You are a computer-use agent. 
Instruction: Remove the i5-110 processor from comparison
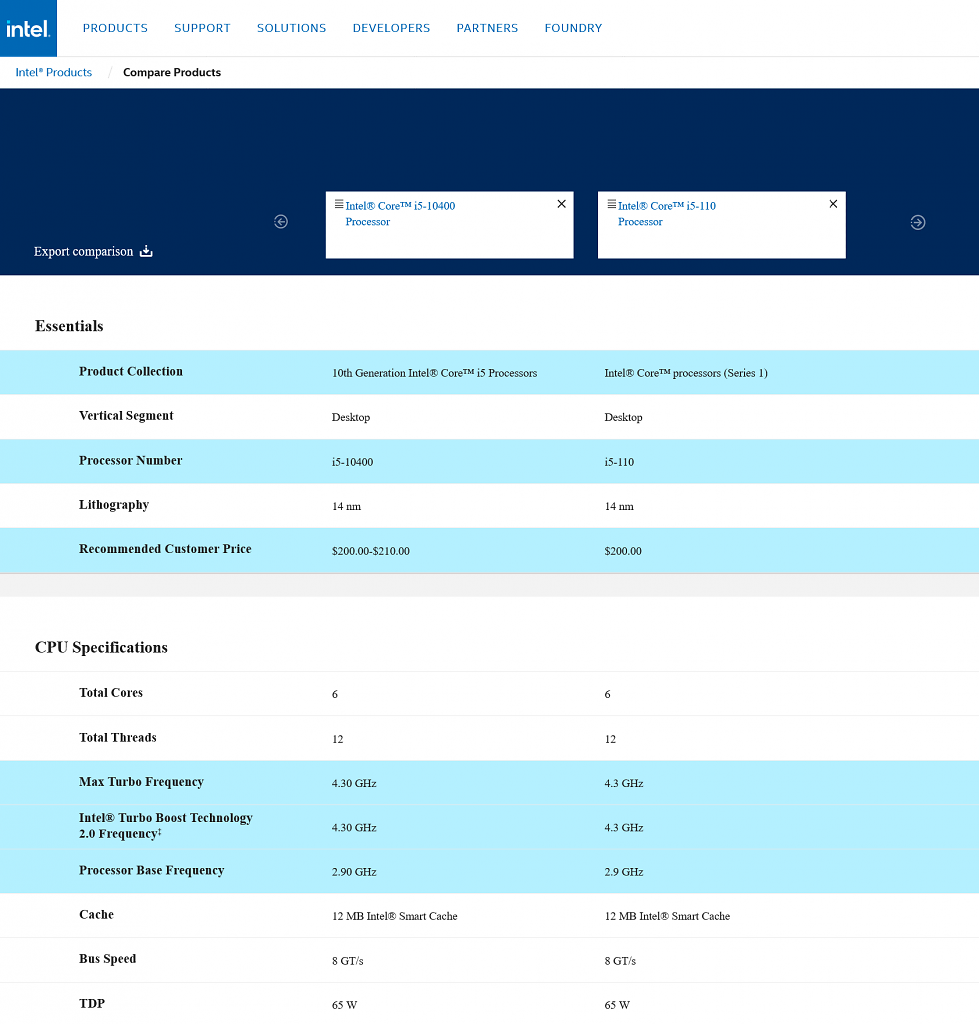[833, 204]
